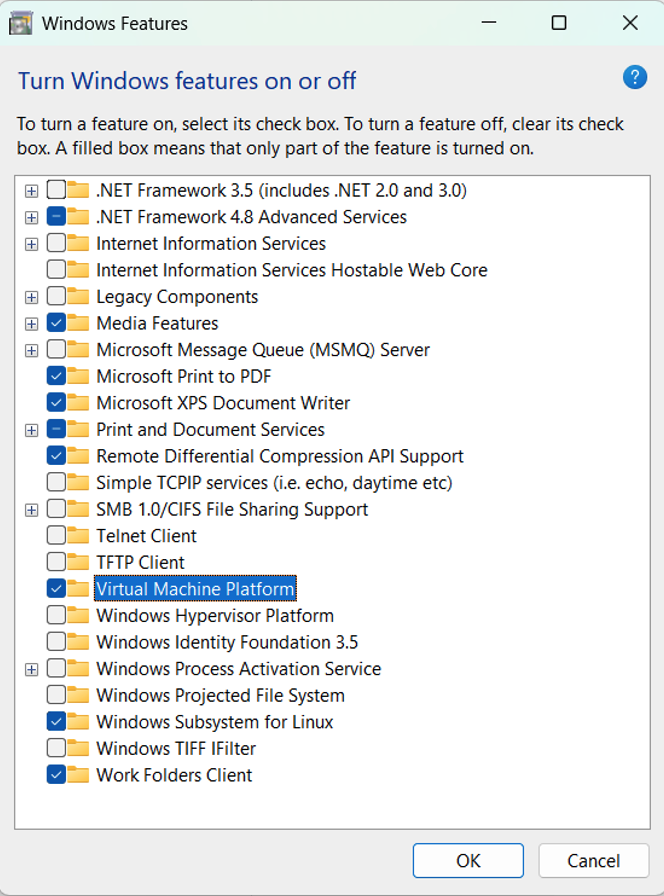Click folder icon beside Work Folders Client
Image resolution: width=664 pixels, height=896 pixels.
pos(78,775)
